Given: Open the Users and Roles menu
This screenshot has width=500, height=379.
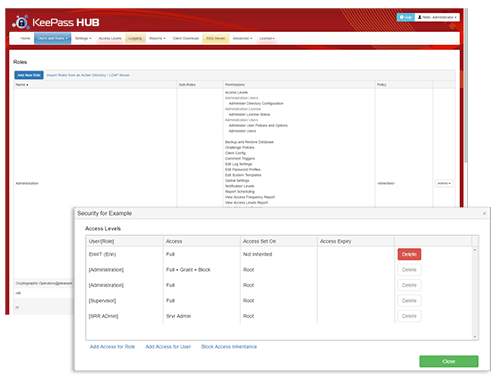Looking at the screenshot, I should tap(52, 38).
